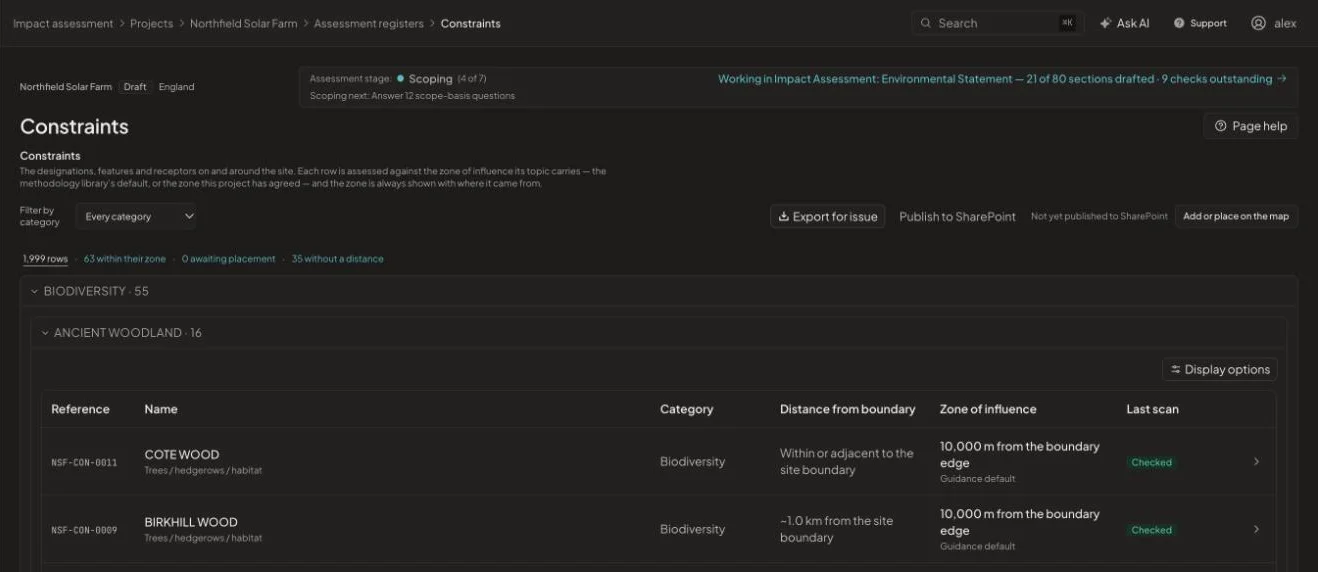Go to Impact assessment breadcrumb
The height and width of the screenshot is (572, 1318).
63,23
